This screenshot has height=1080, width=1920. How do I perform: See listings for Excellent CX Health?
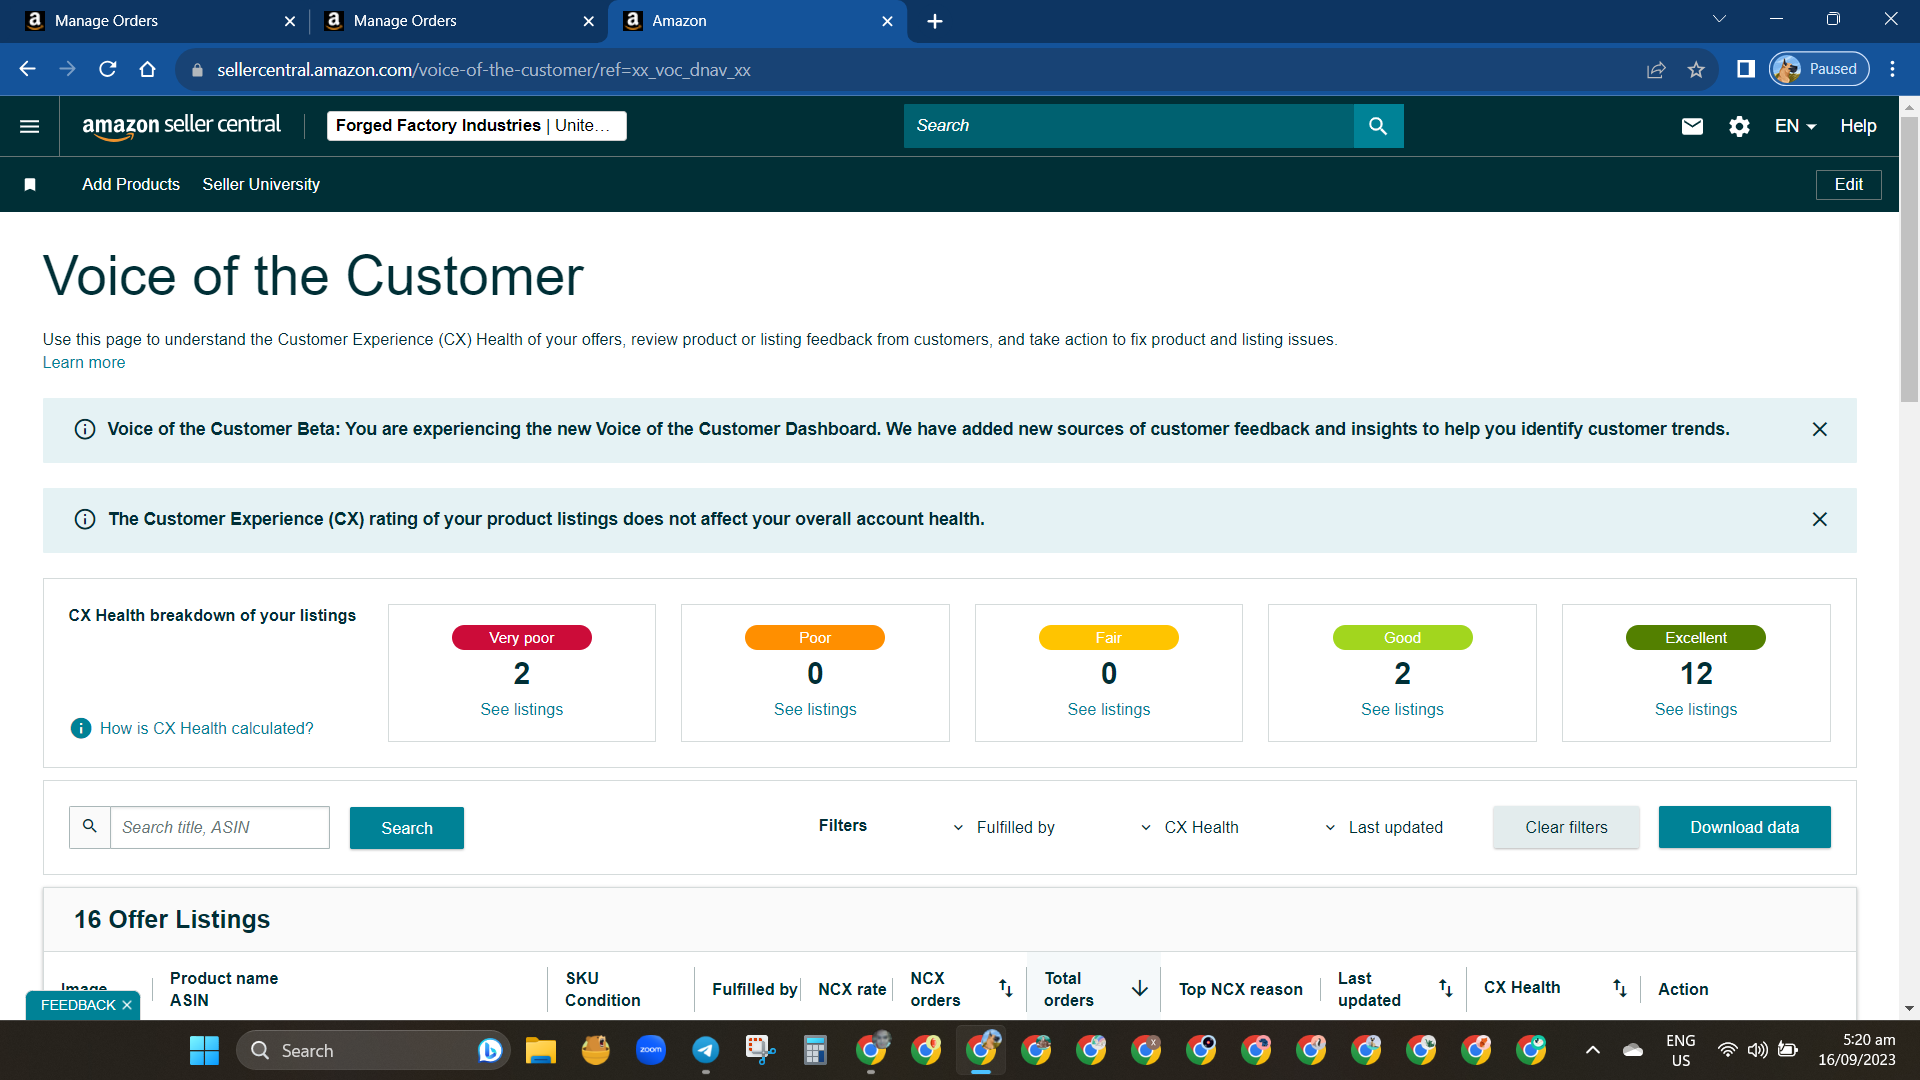[1696, 709]
